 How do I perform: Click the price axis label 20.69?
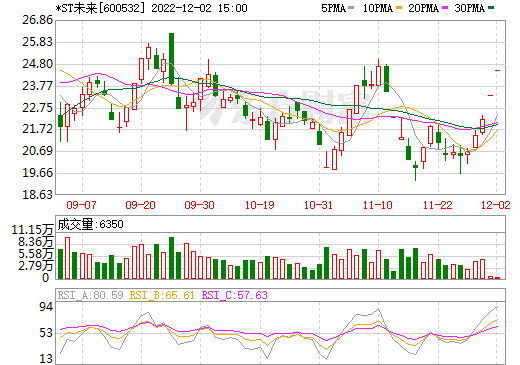(37, 151)
